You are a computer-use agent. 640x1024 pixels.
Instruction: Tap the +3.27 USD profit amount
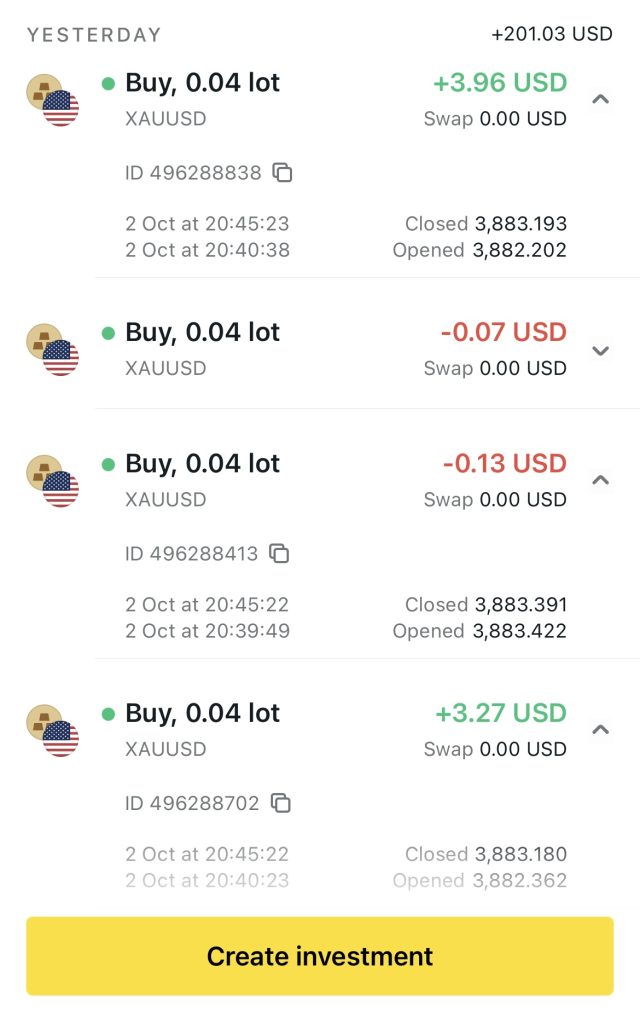500,713
